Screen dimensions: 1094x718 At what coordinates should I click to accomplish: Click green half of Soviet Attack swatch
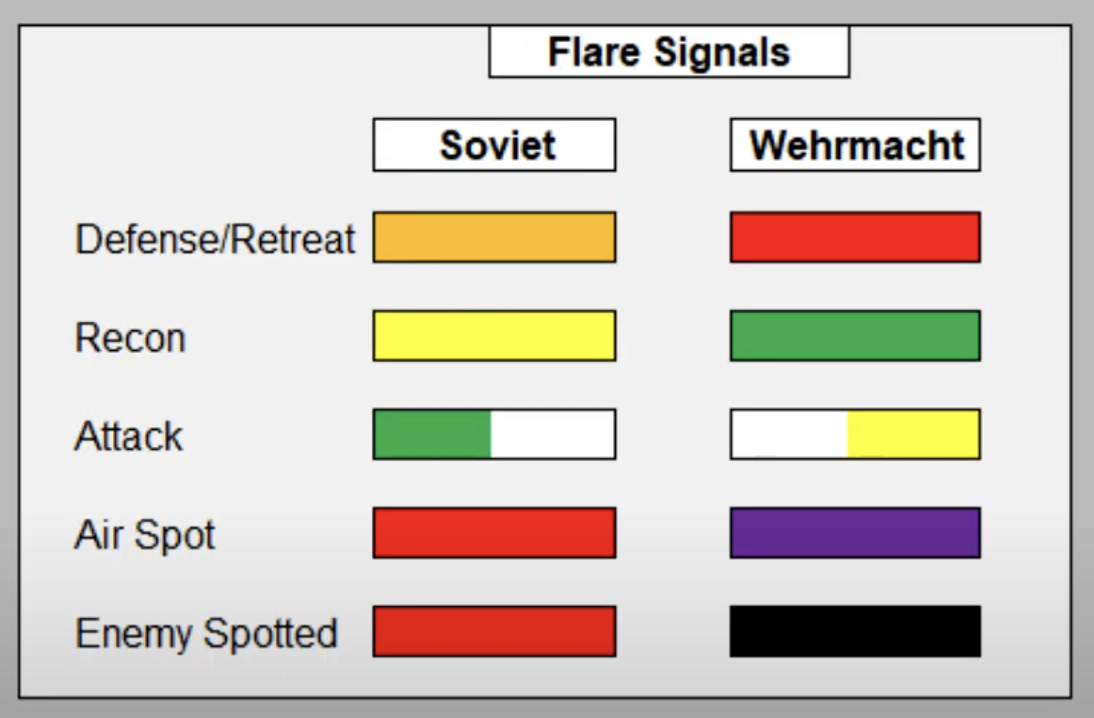(432, 434)
